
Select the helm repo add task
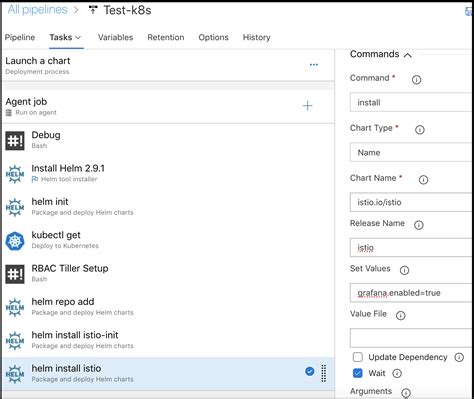168,307
